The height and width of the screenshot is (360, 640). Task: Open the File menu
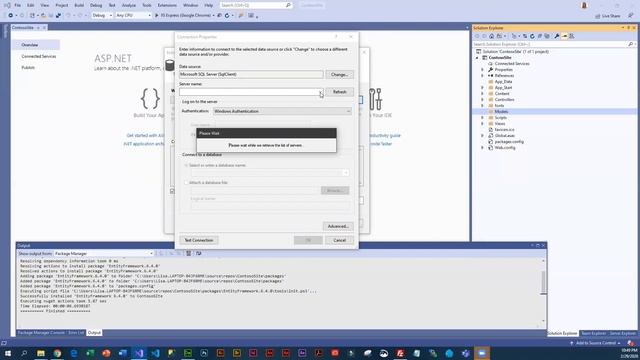(x=18, y=5)
